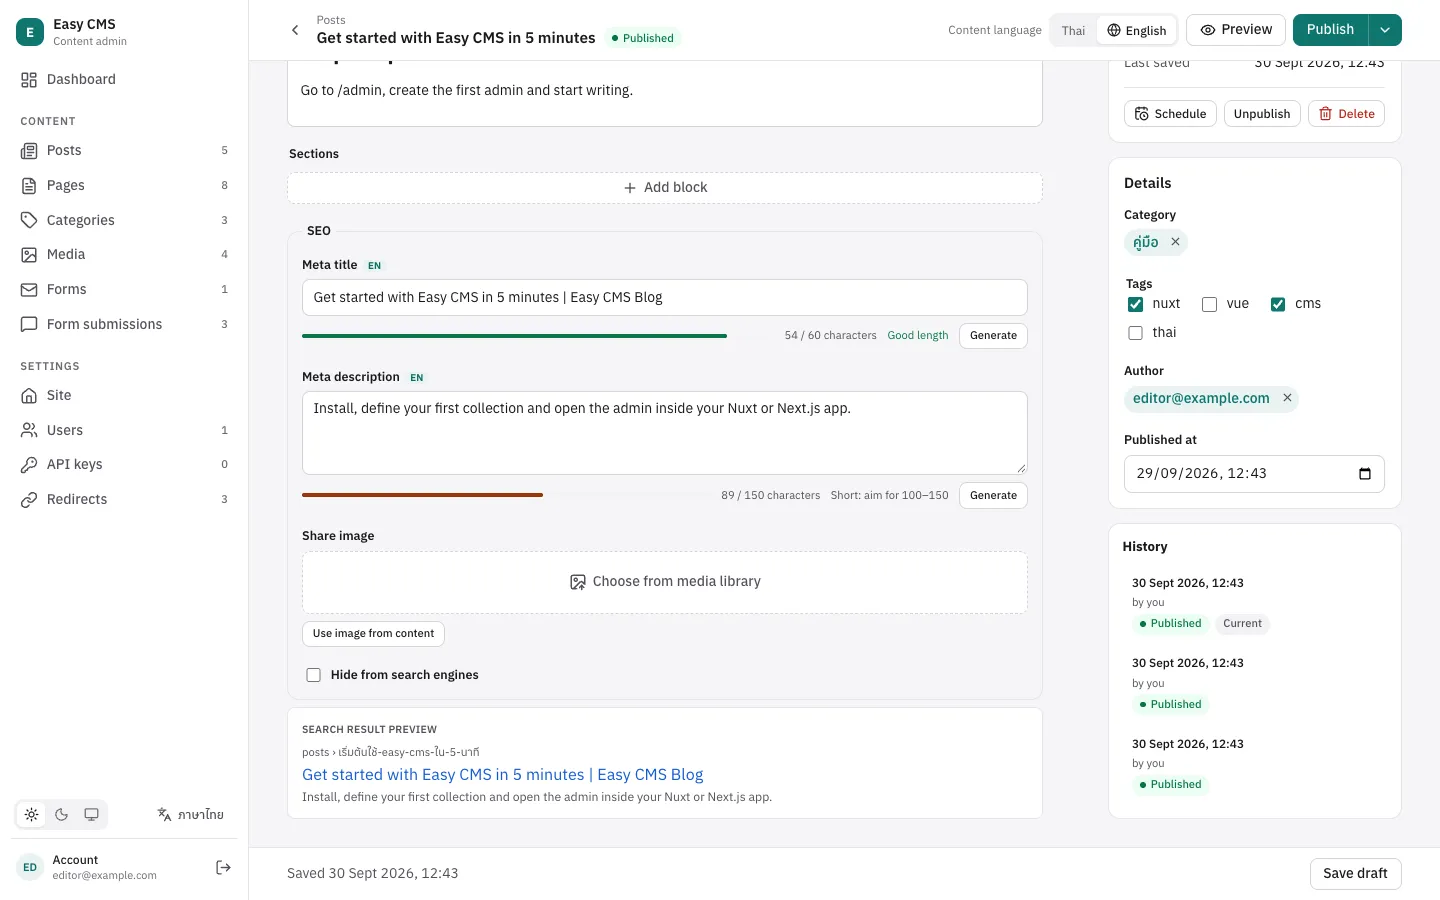Switch interface language to ภาษาไทย
Viewport: 1440px width, 900px height.
(x=190, y=815)
